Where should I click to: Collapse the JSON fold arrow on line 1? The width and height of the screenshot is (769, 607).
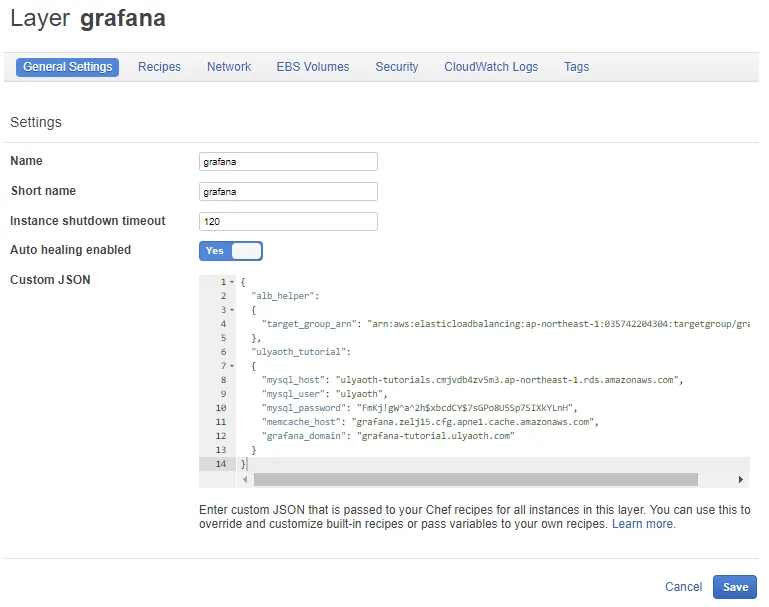tap(232, 282)
